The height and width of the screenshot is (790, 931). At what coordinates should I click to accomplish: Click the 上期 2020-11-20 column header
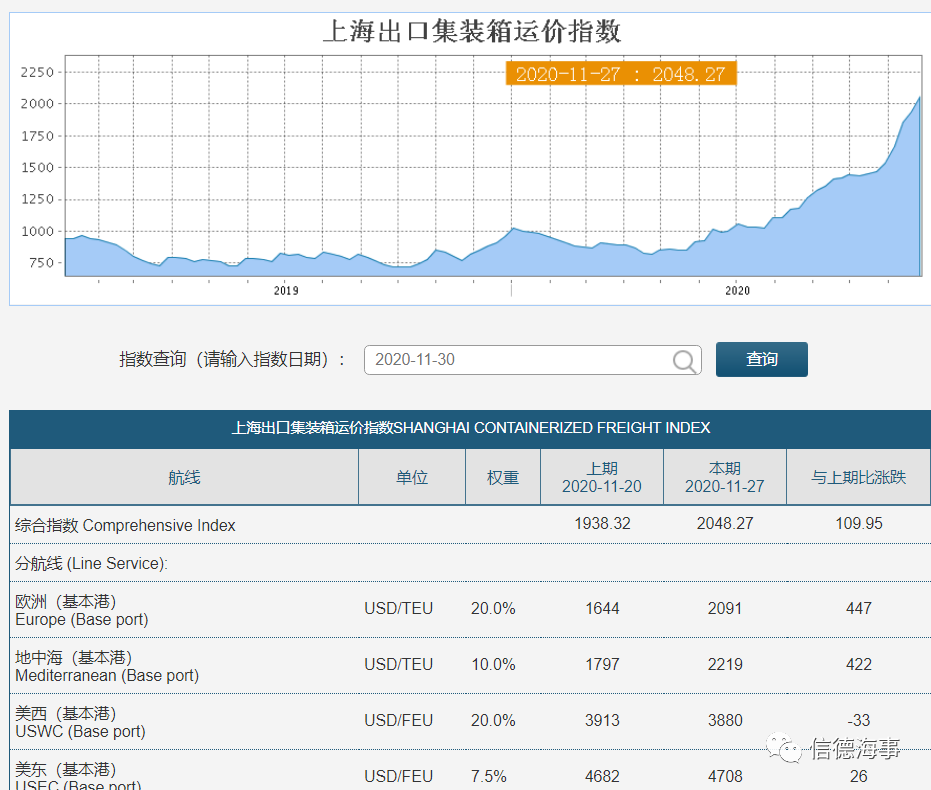(602, 477)
